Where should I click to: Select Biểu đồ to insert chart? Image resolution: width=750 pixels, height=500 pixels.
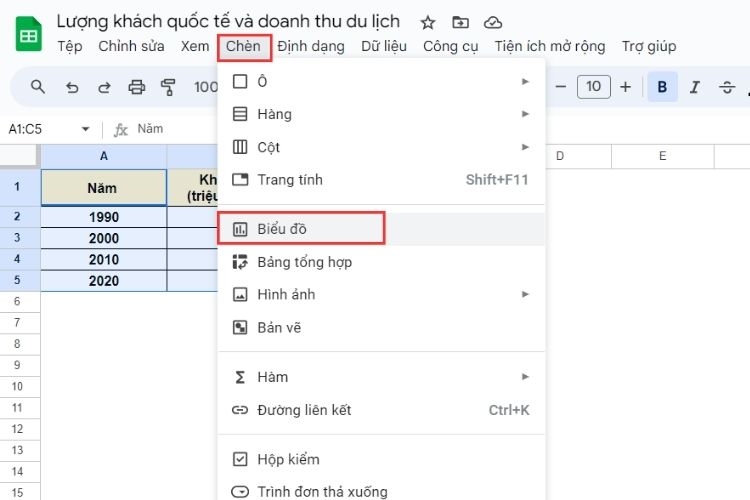pos(381,229)
